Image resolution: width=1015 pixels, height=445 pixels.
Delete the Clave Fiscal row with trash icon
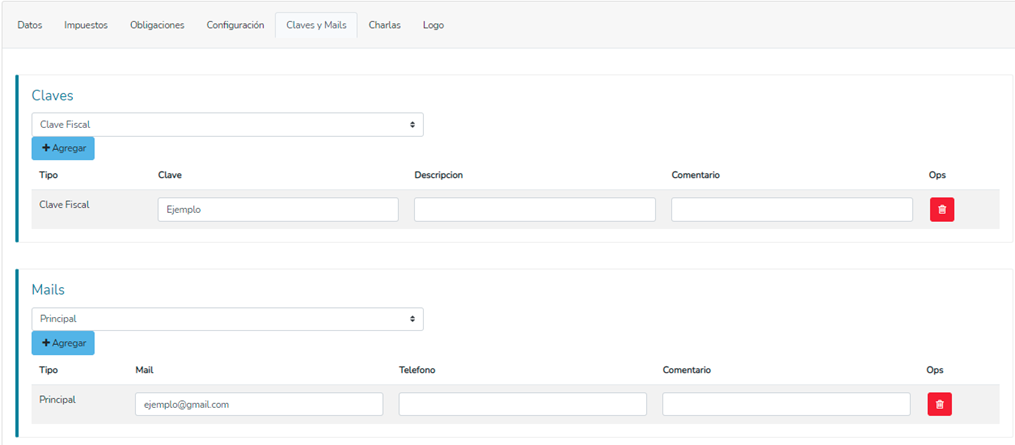click(x=942, y=209)
